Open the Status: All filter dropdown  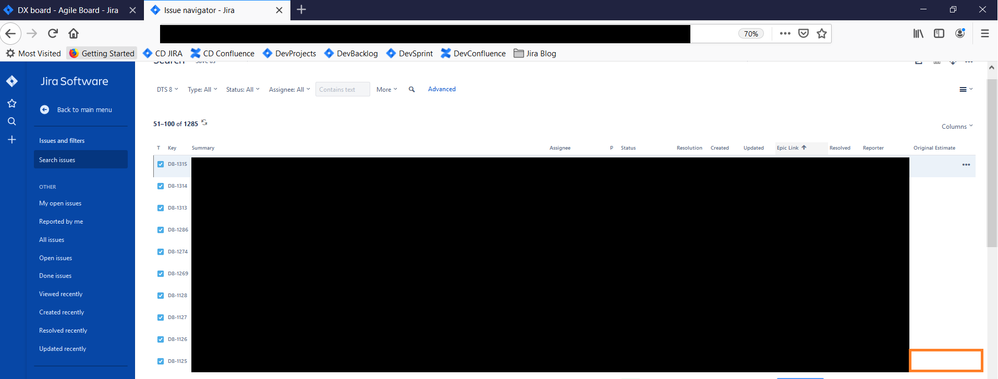(242, 89)
